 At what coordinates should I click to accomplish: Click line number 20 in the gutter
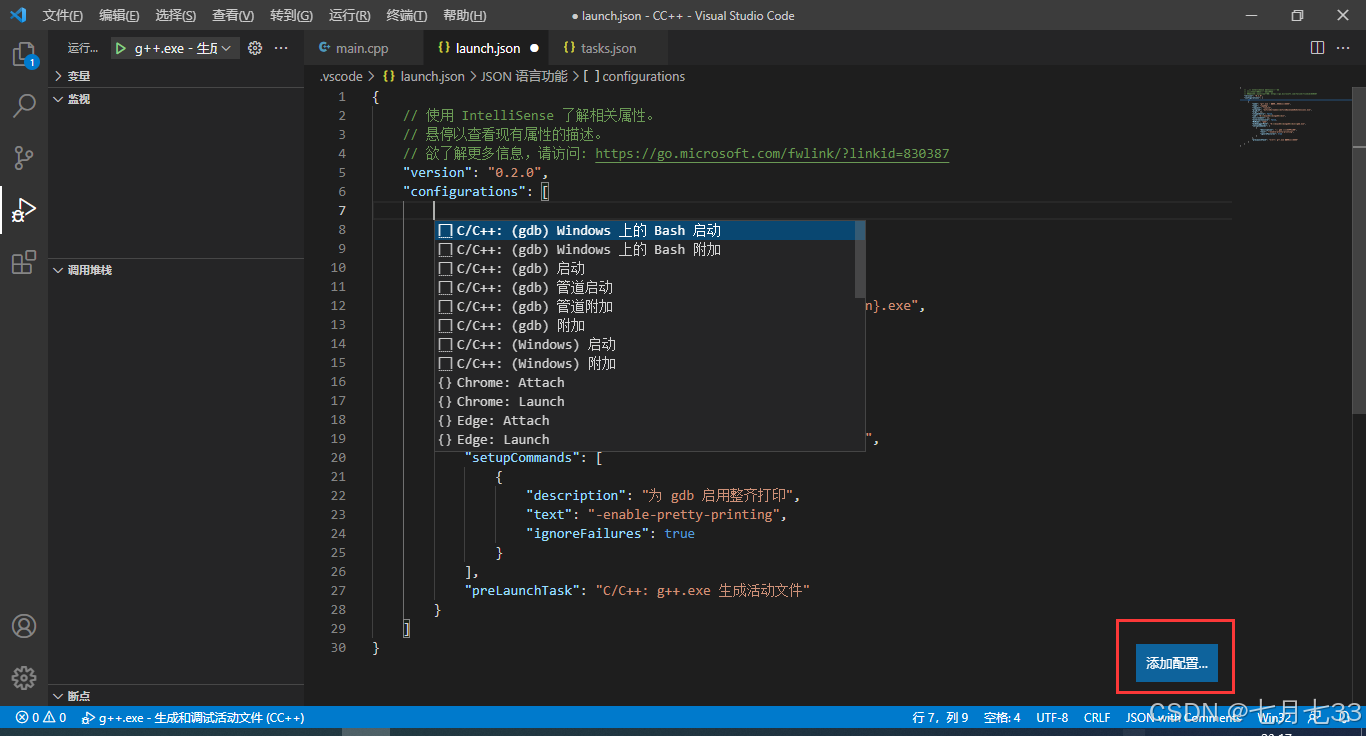click(x=337, y=458)
